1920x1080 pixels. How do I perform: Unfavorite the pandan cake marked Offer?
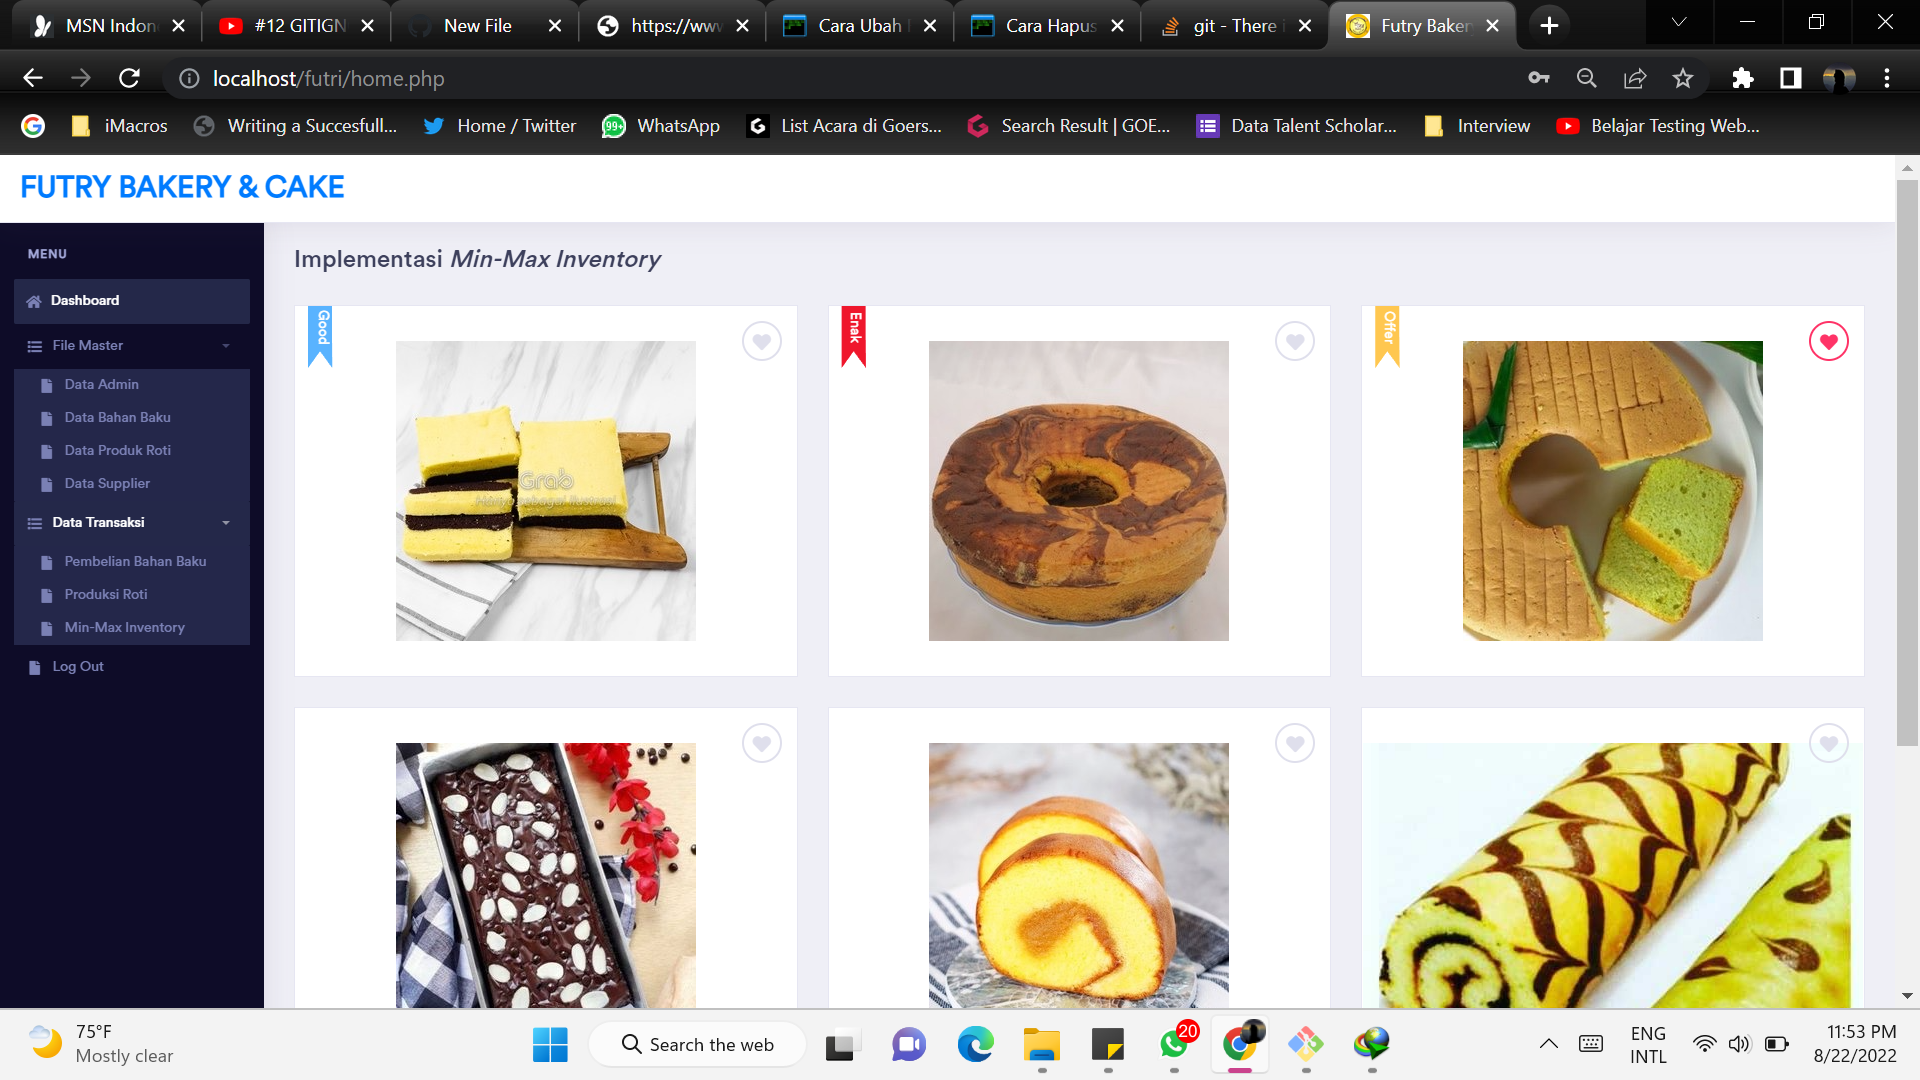click(1829, 341)
